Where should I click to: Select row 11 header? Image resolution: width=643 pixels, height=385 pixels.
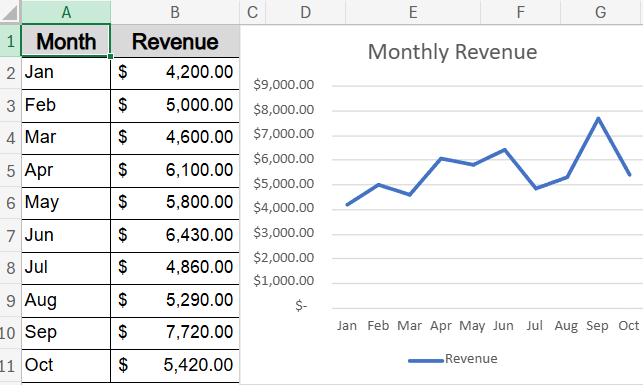(10, 366)
